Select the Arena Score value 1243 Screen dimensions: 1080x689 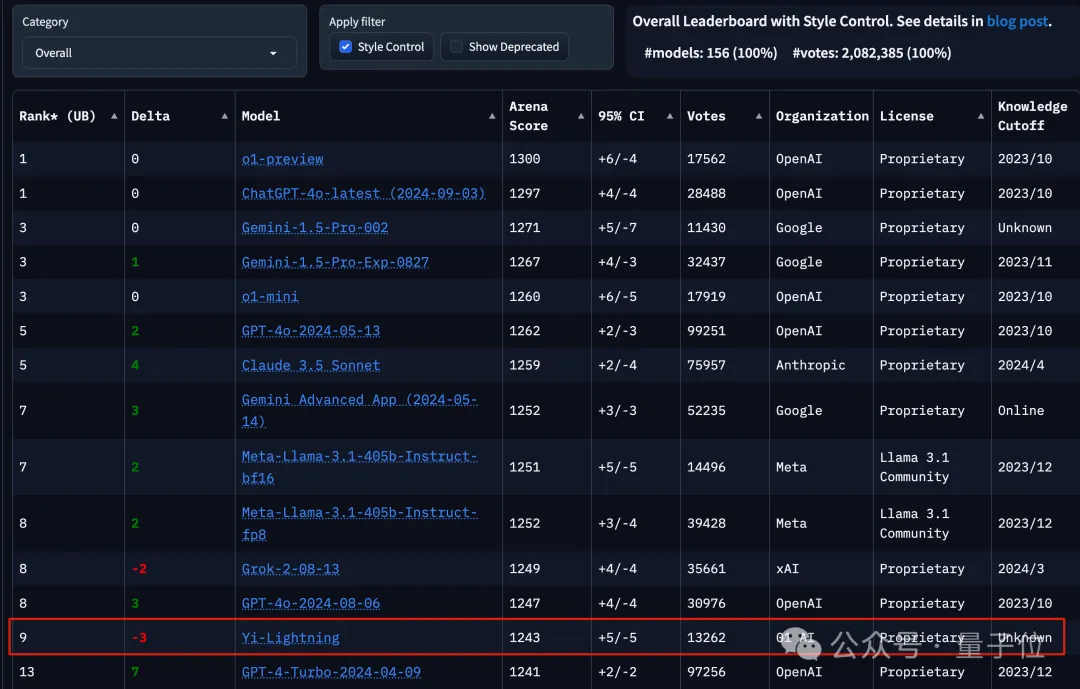(x=524, y=638)
